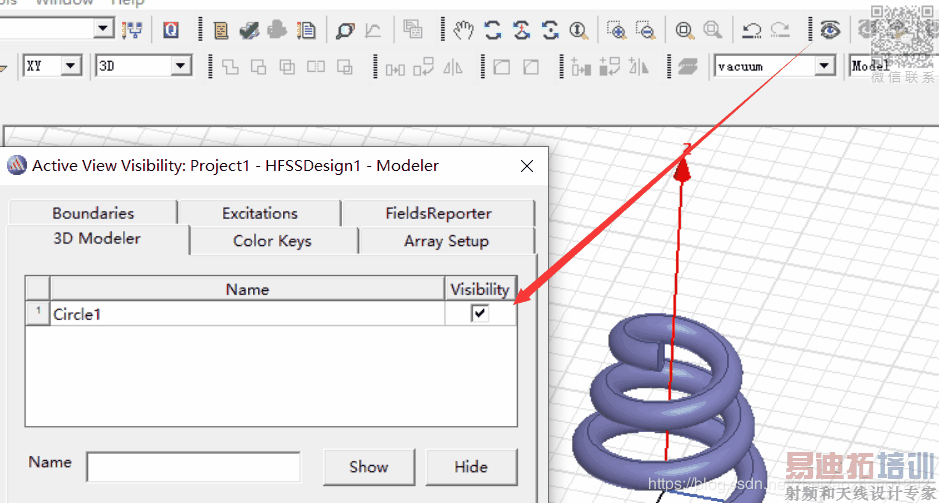This screenshot has width=939, height=503.
Task: Click the Unite objects icon
Action: (x=231, y=66)
